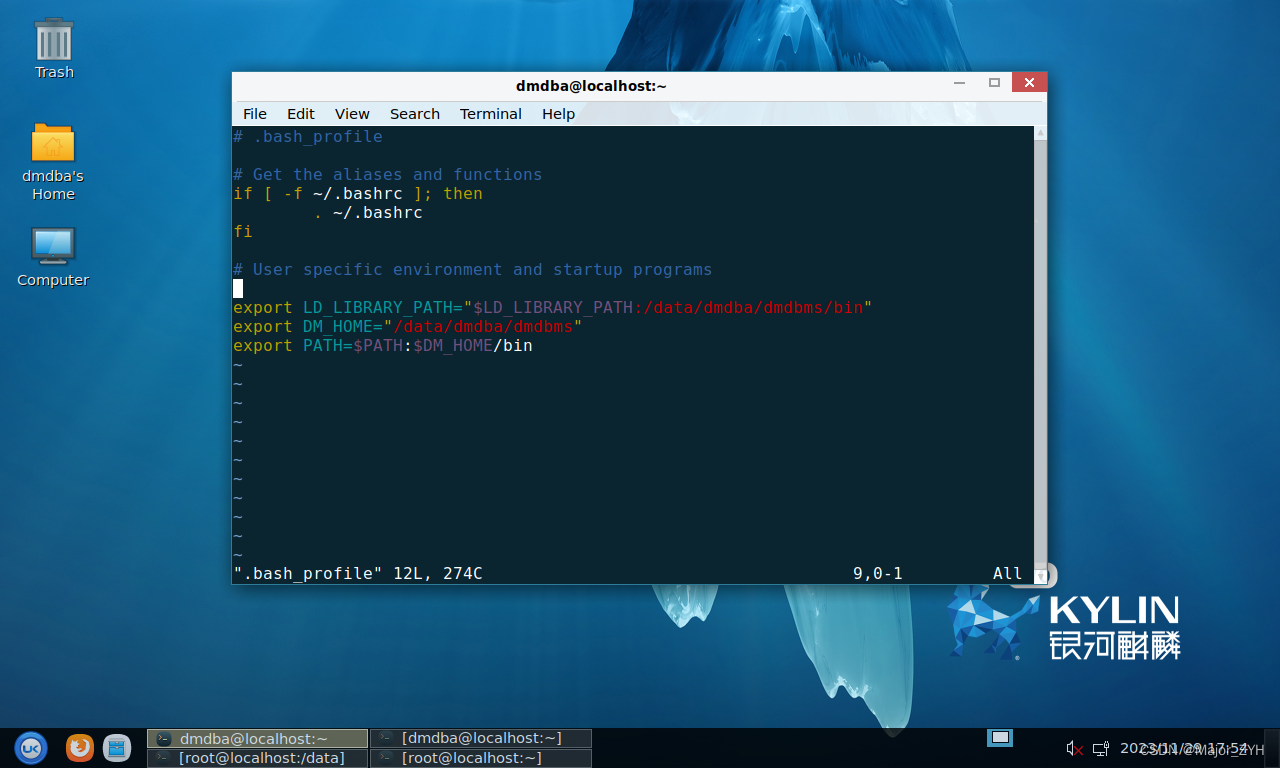1280x768 pixels.
Task: Launch Firefox from the taskbar
Action: tap(80, 747)
